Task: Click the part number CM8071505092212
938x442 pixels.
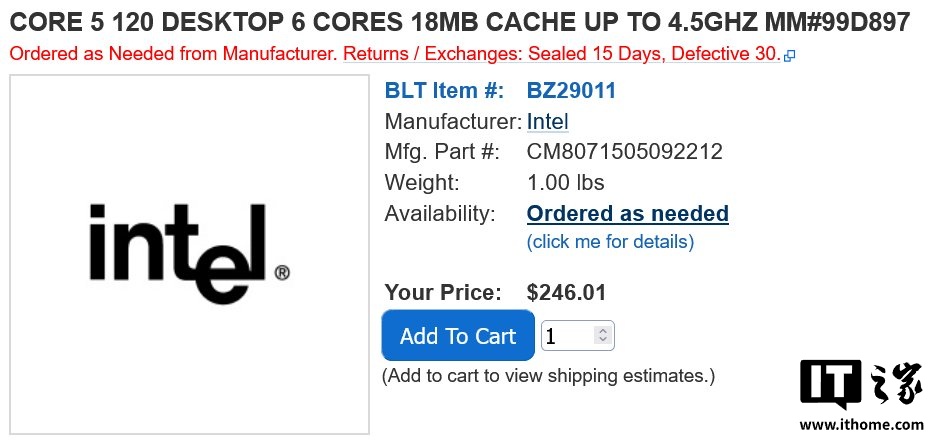Action: pyautogui.click(x=624, y=152)
